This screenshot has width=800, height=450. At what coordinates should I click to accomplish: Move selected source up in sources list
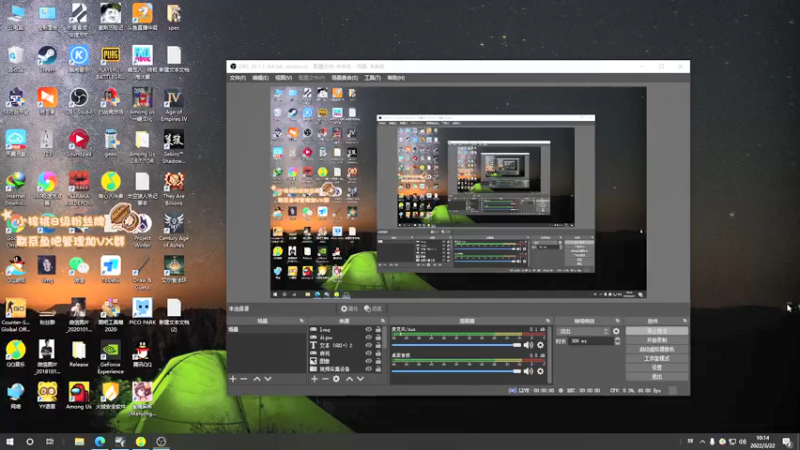[349, 379]
